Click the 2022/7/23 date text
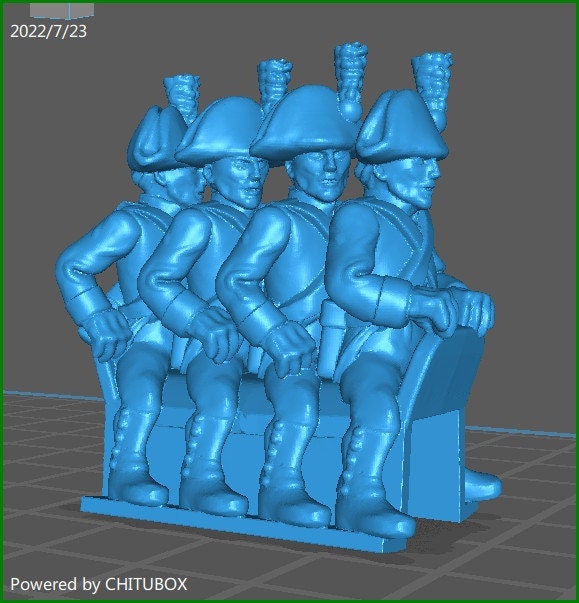 pos(48,31)
